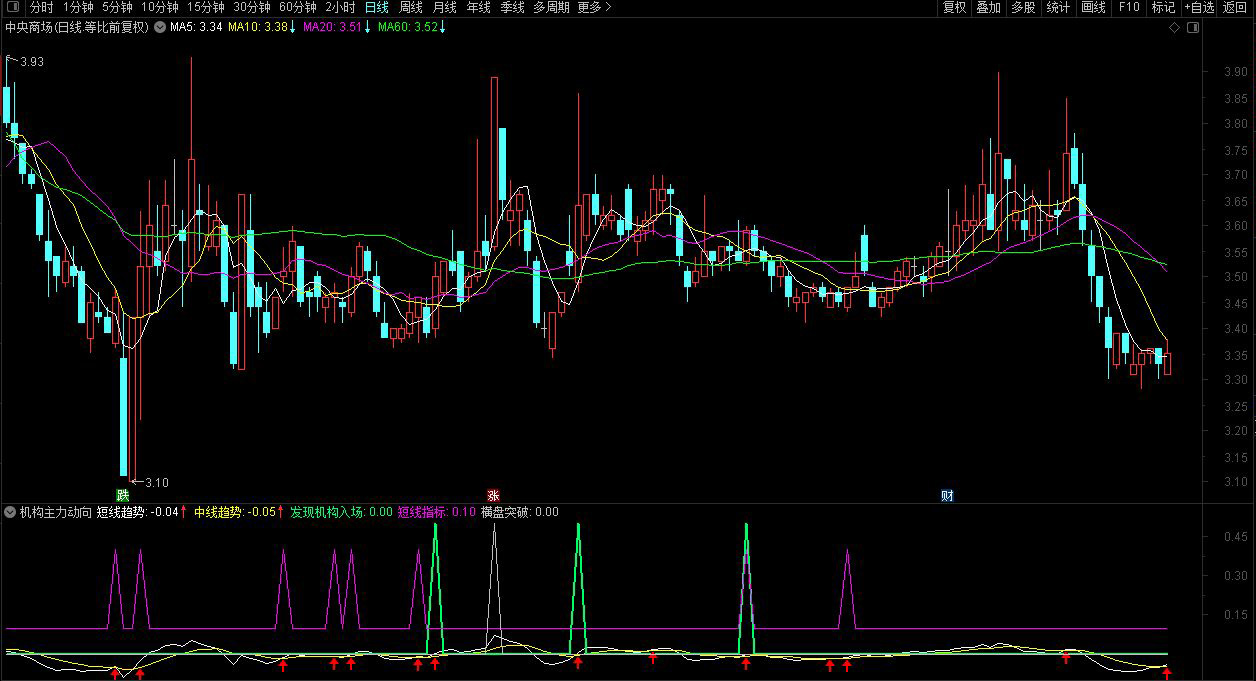Open the blue 财 financial marker
The height and width of the screenshot is (681, 1256).
point(946,495)
